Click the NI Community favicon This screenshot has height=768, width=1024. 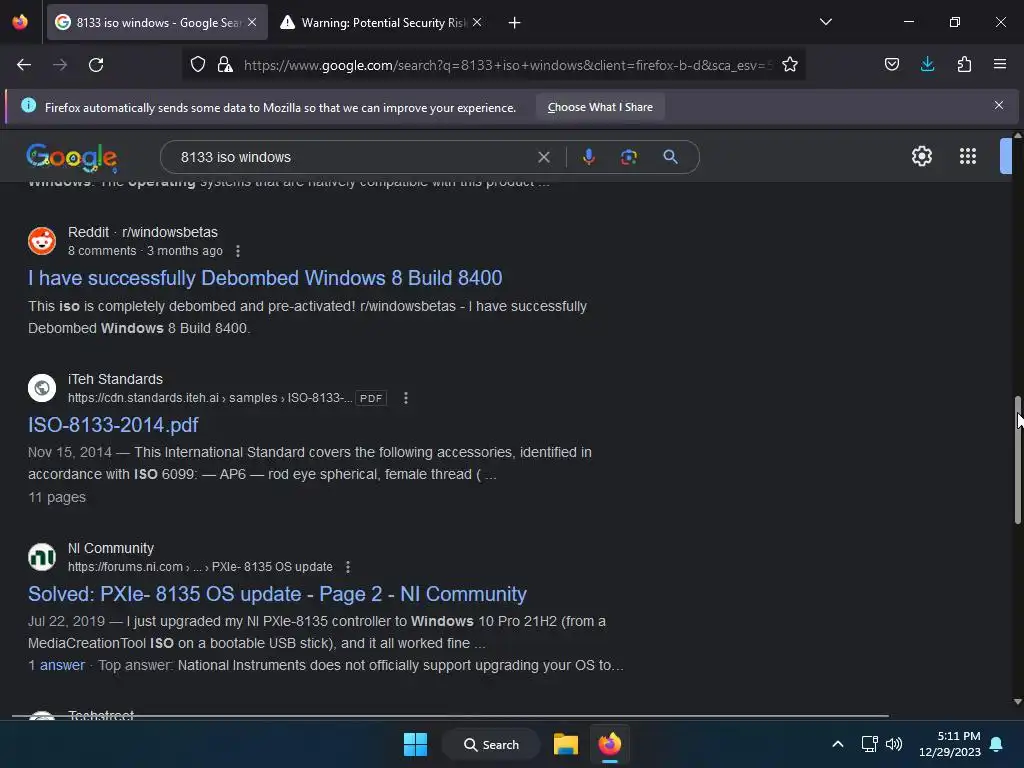pyautogui.click(x=42, y=557)
